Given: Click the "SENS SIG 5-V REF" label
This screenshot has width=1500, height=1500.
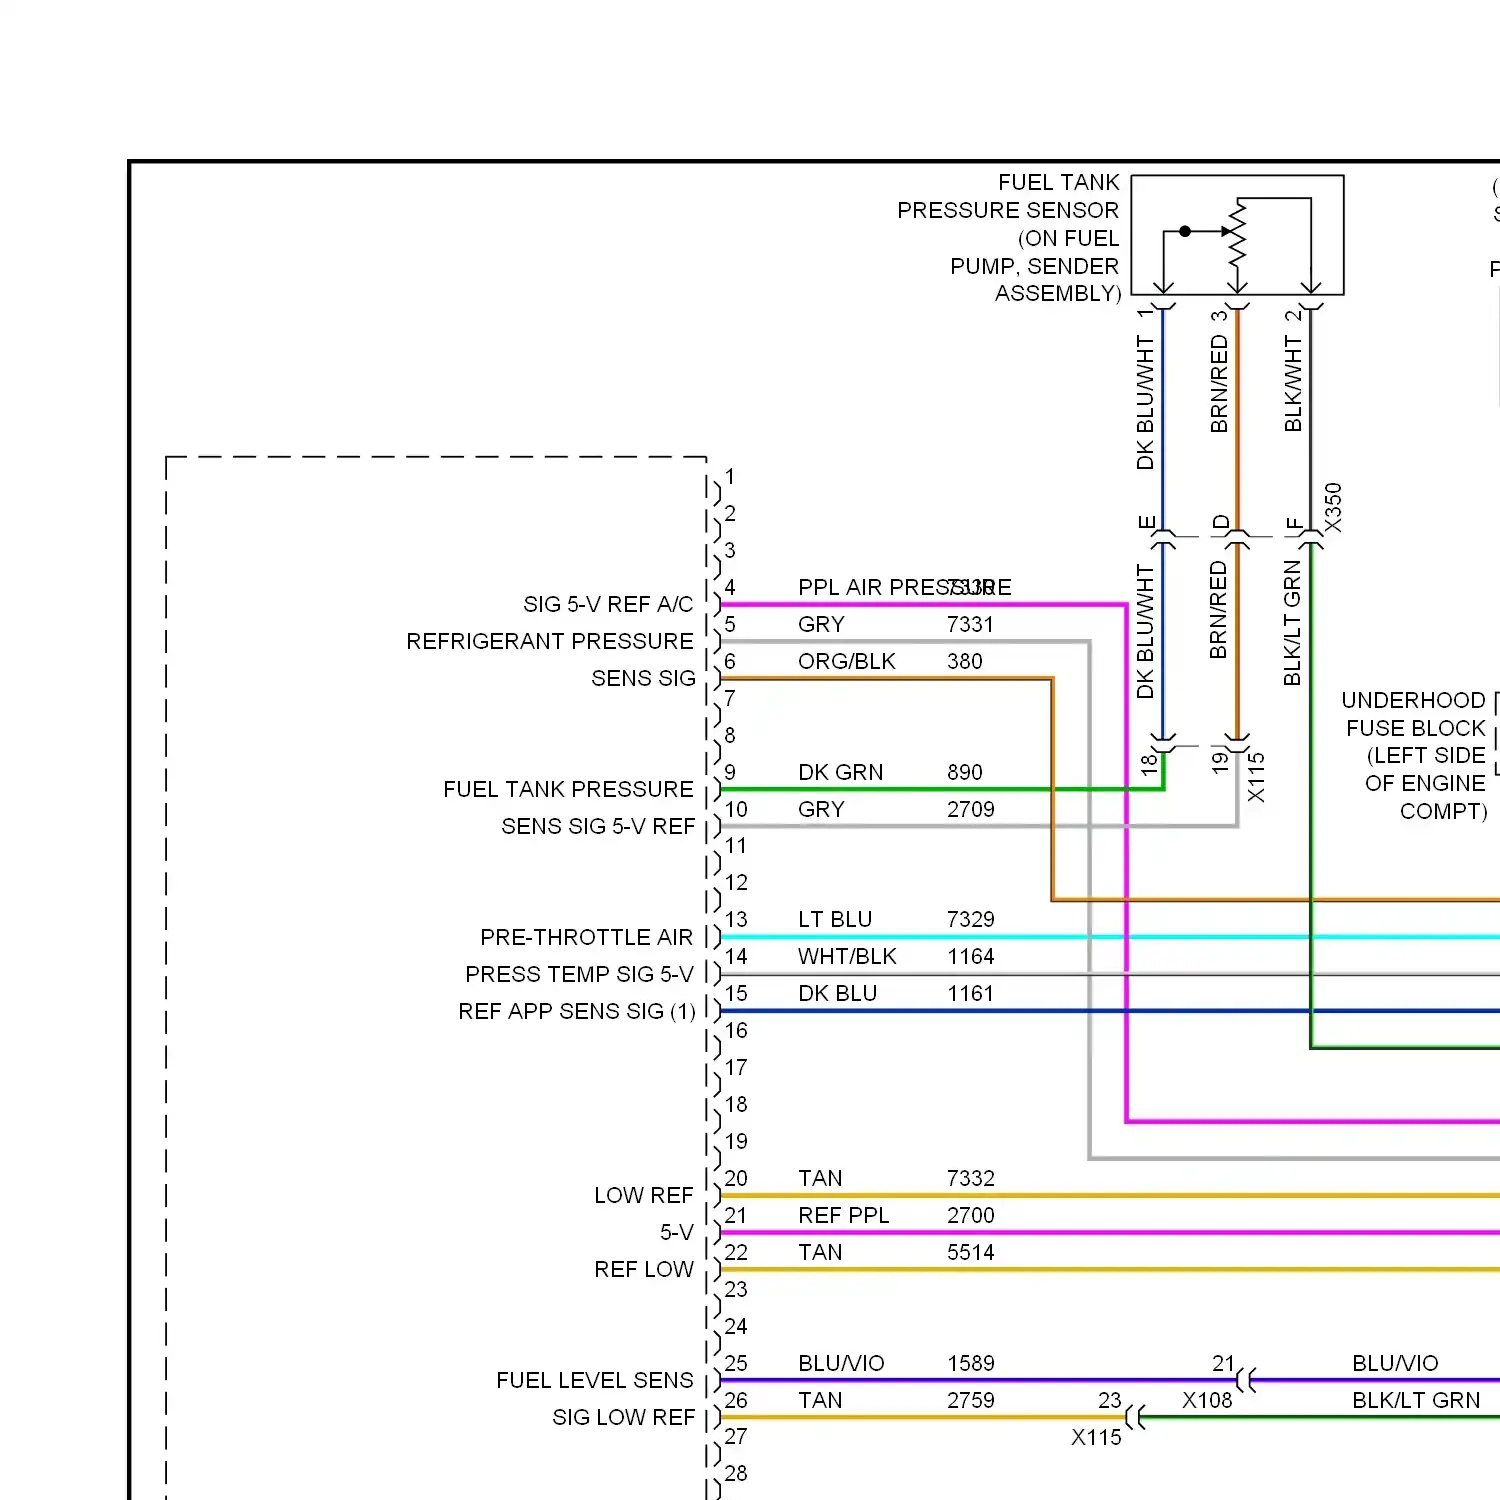Looking at the screenshot, I should tap(598, 826).
